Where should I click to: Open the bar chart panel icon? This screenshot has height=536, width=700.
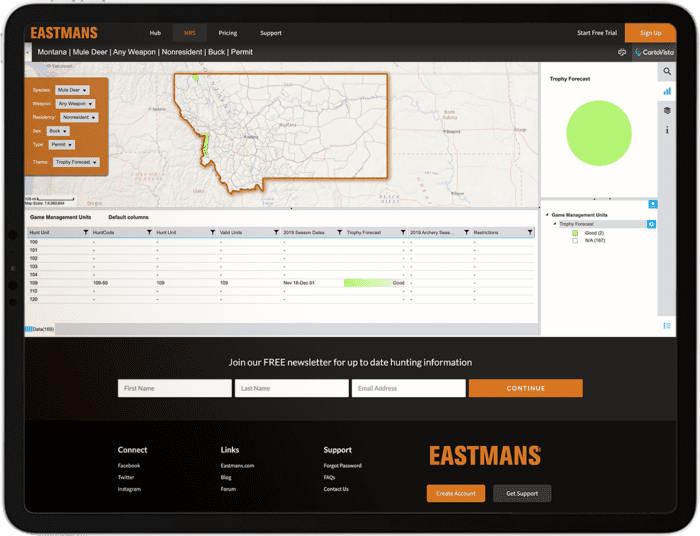667,91
